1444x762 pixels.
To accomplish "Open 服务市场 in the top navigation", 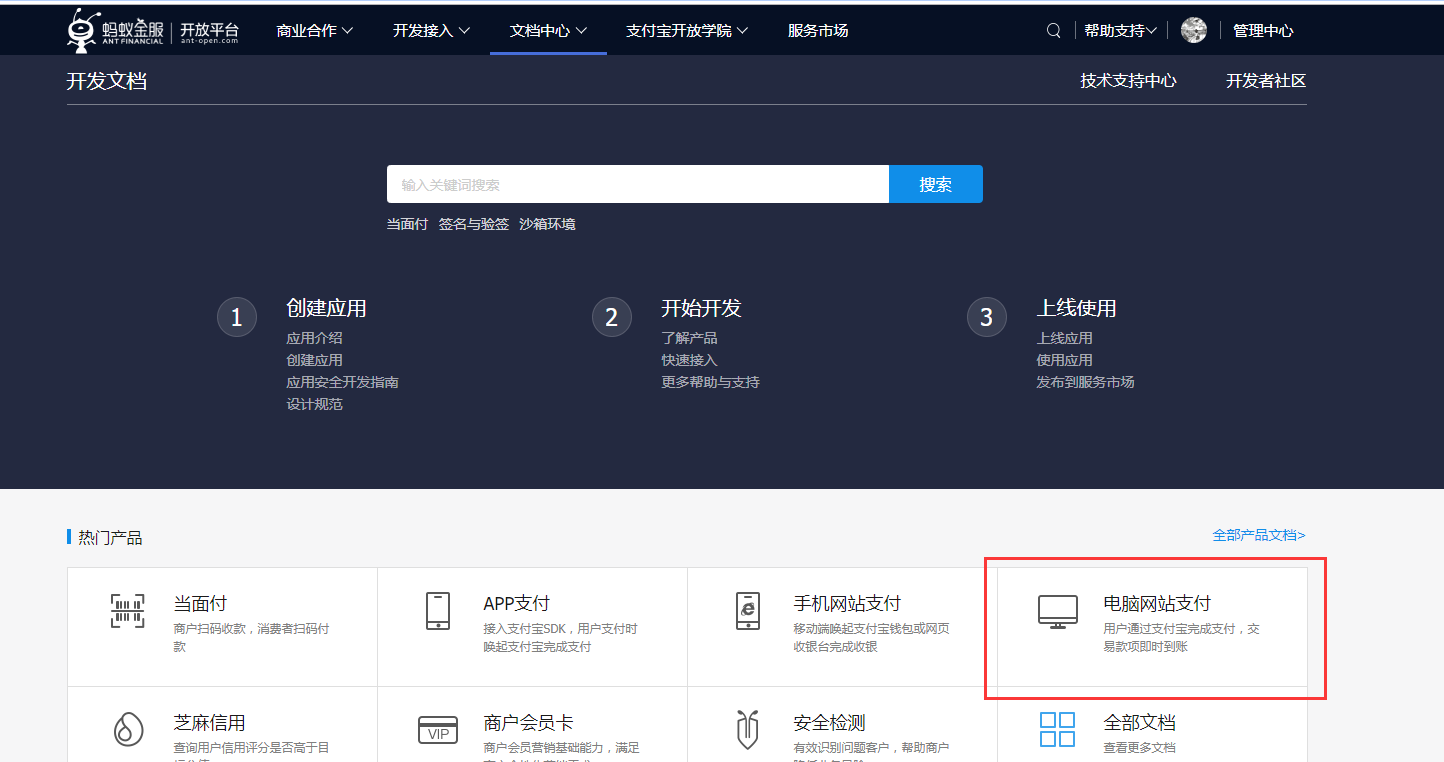I will (818, 31).
